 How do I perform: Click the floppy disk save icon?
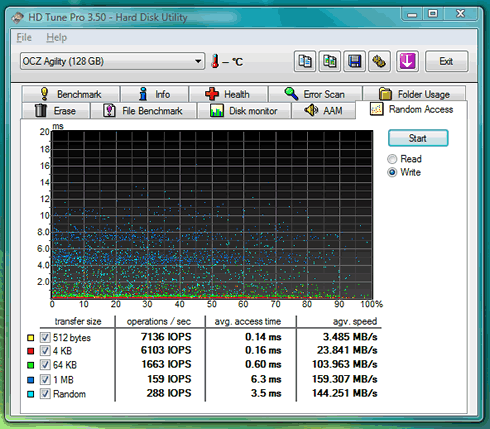pyautogui.click(x=354, y=61)
